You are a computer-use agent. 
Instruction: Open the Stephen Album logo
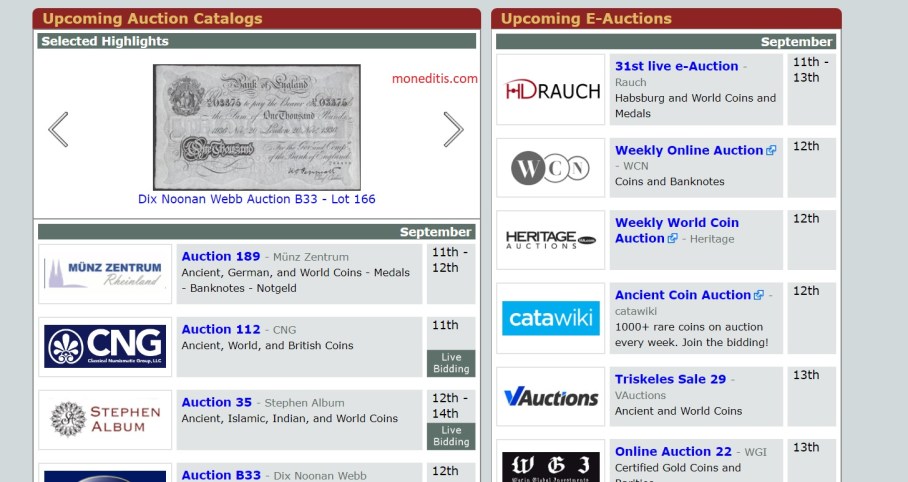(105, 419)
